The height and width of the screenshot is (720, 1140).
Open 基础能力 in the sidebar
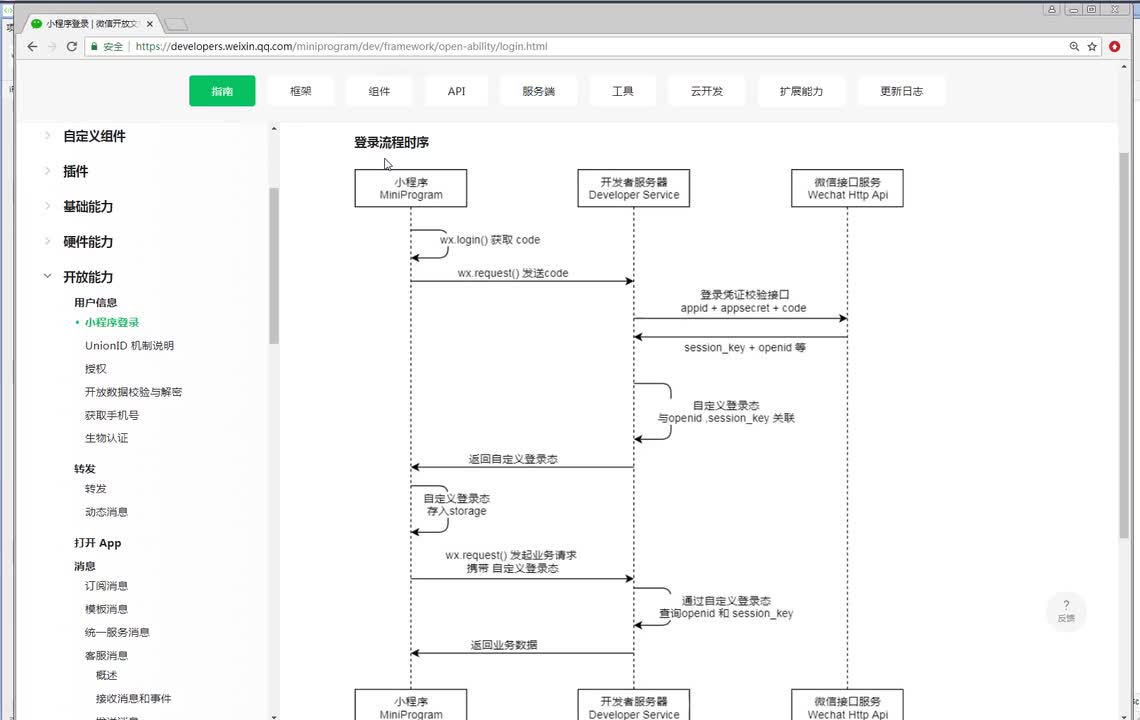click(x=88, y=207)
